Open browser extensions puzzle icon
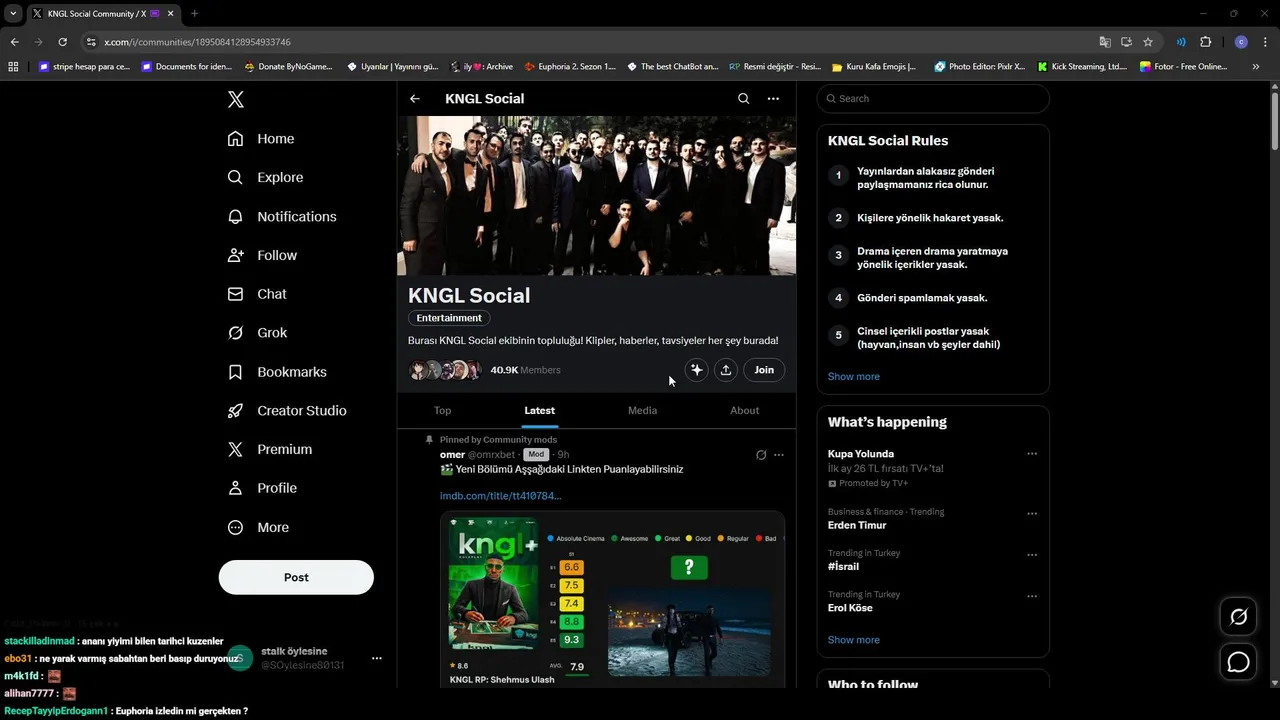 [x=1205, y=42]
